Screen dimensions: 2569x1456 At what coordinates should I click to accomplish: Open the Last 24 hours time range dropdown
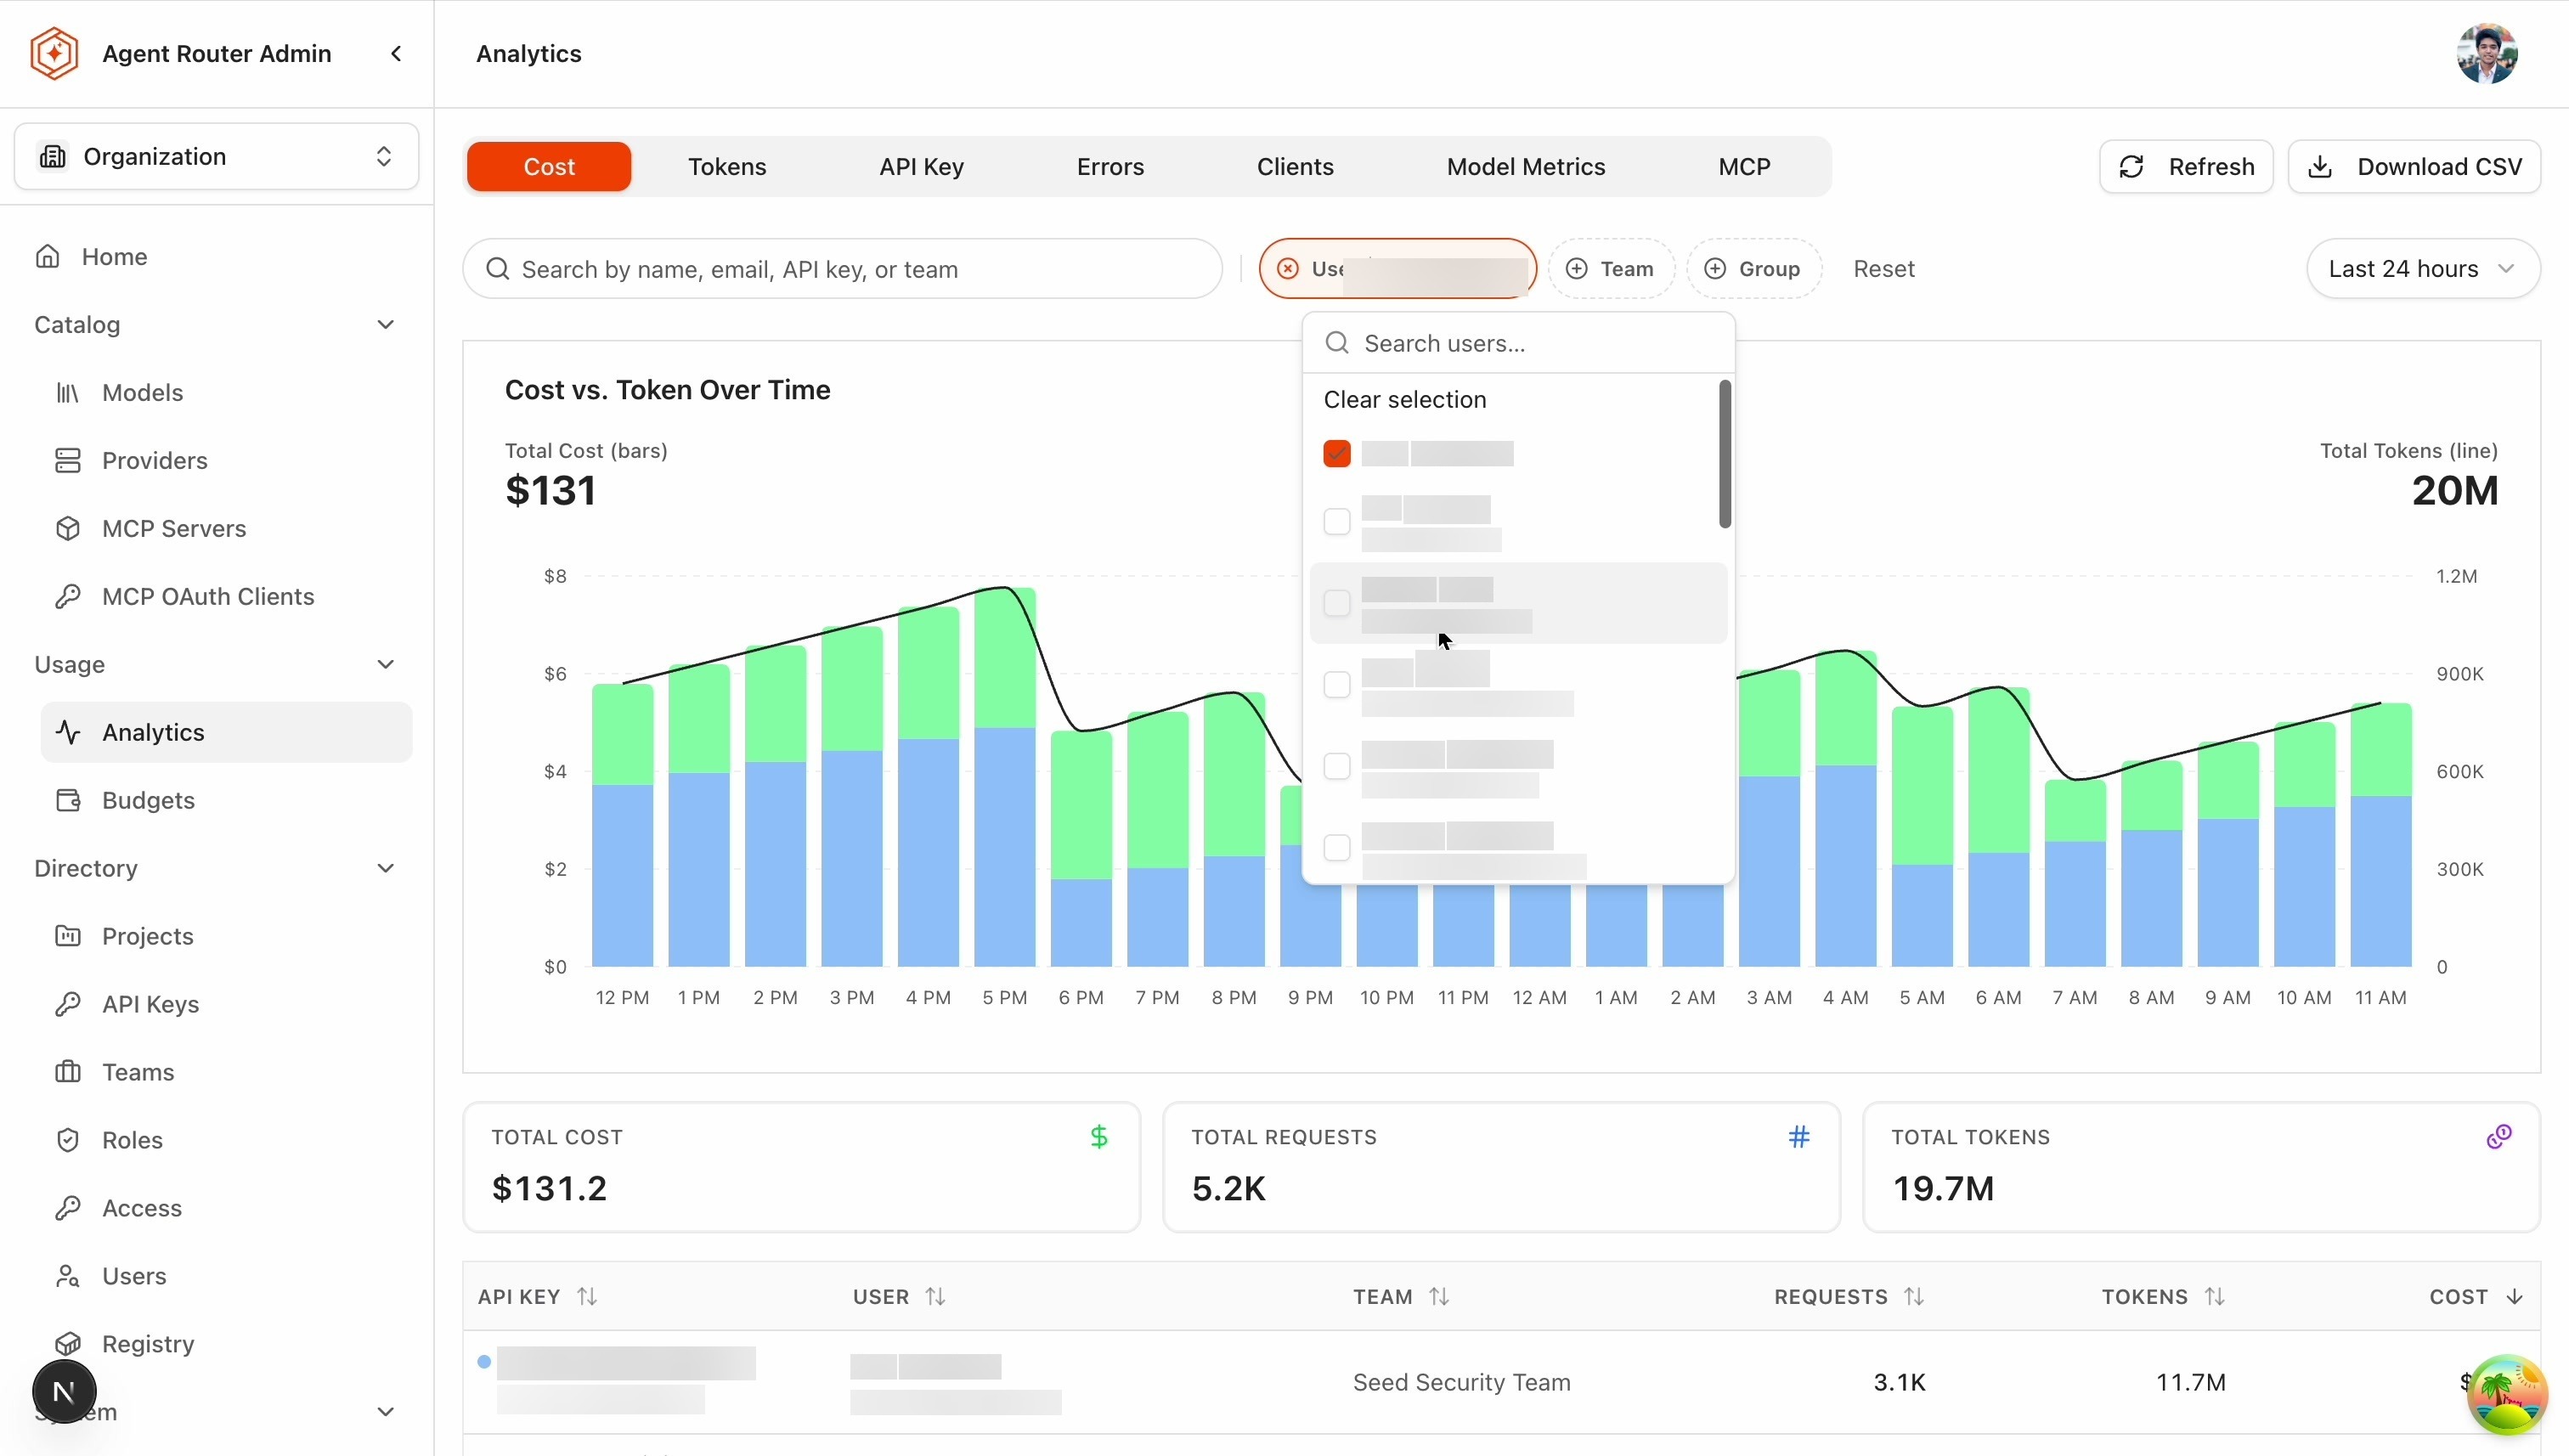coord(2422,268)
